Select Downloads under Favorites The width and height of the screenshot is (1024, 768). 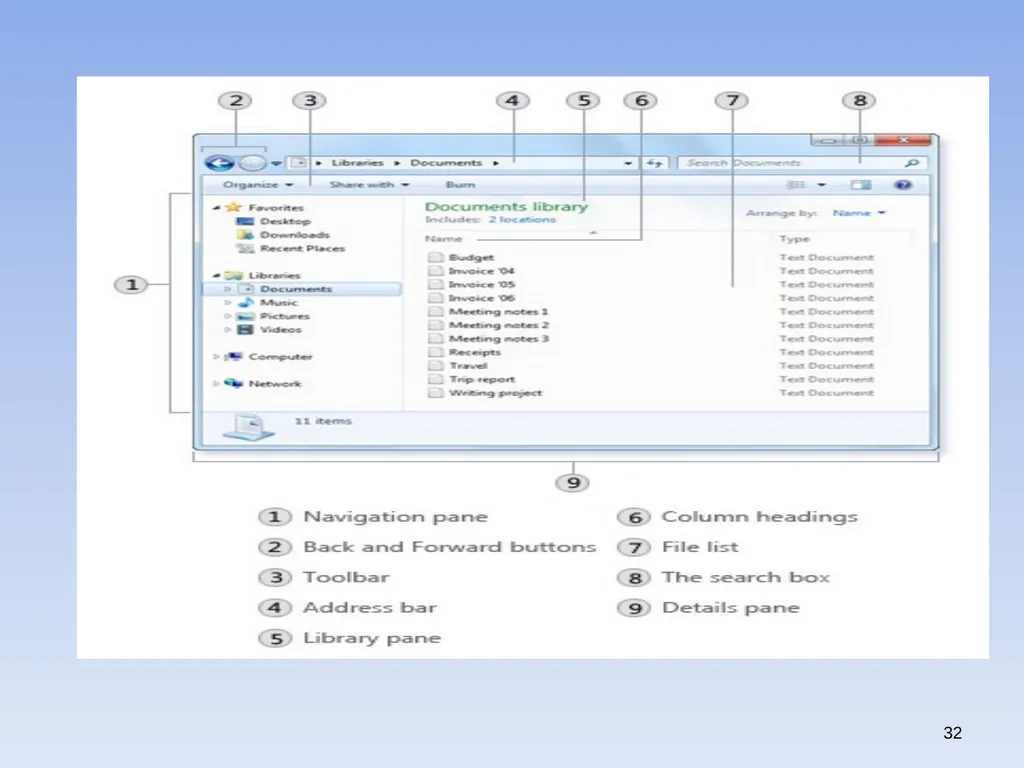[x=295, y=235]
